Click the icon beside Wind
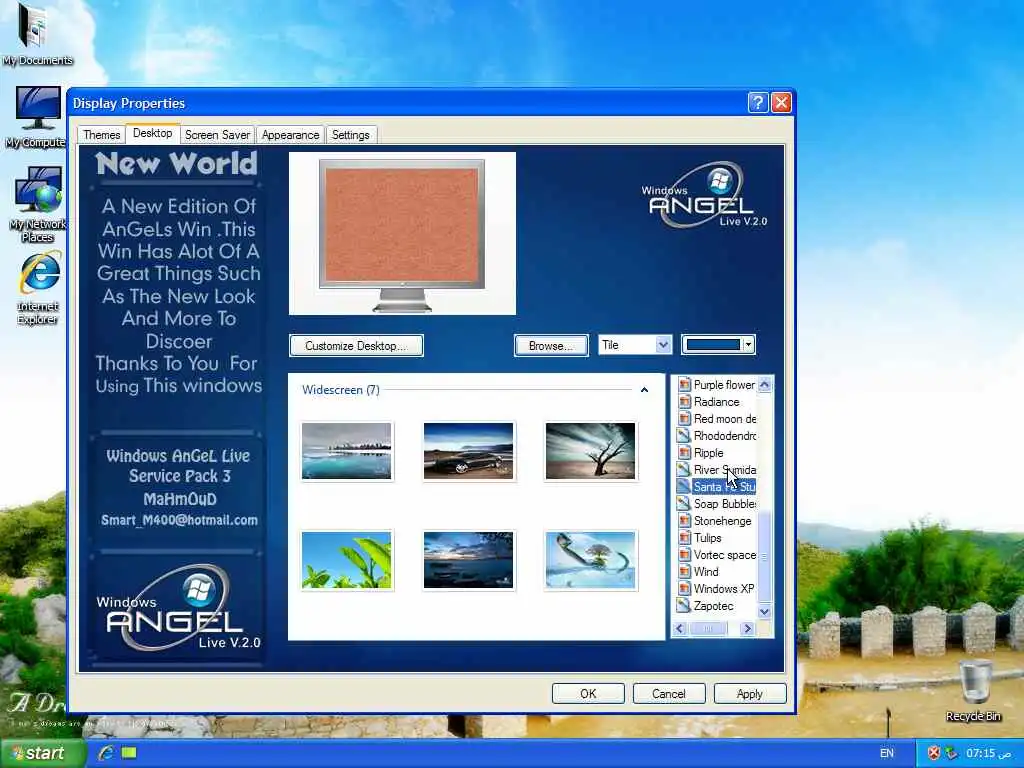The image size is (1024, 768). pyautogui.click(x=684, y=571)
